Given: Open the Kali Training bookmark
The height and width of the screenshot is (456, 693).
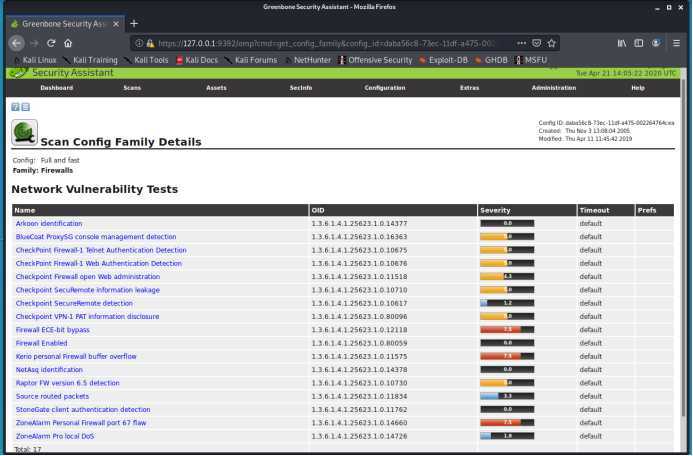Looking at the screenshot, I should 91,60.
